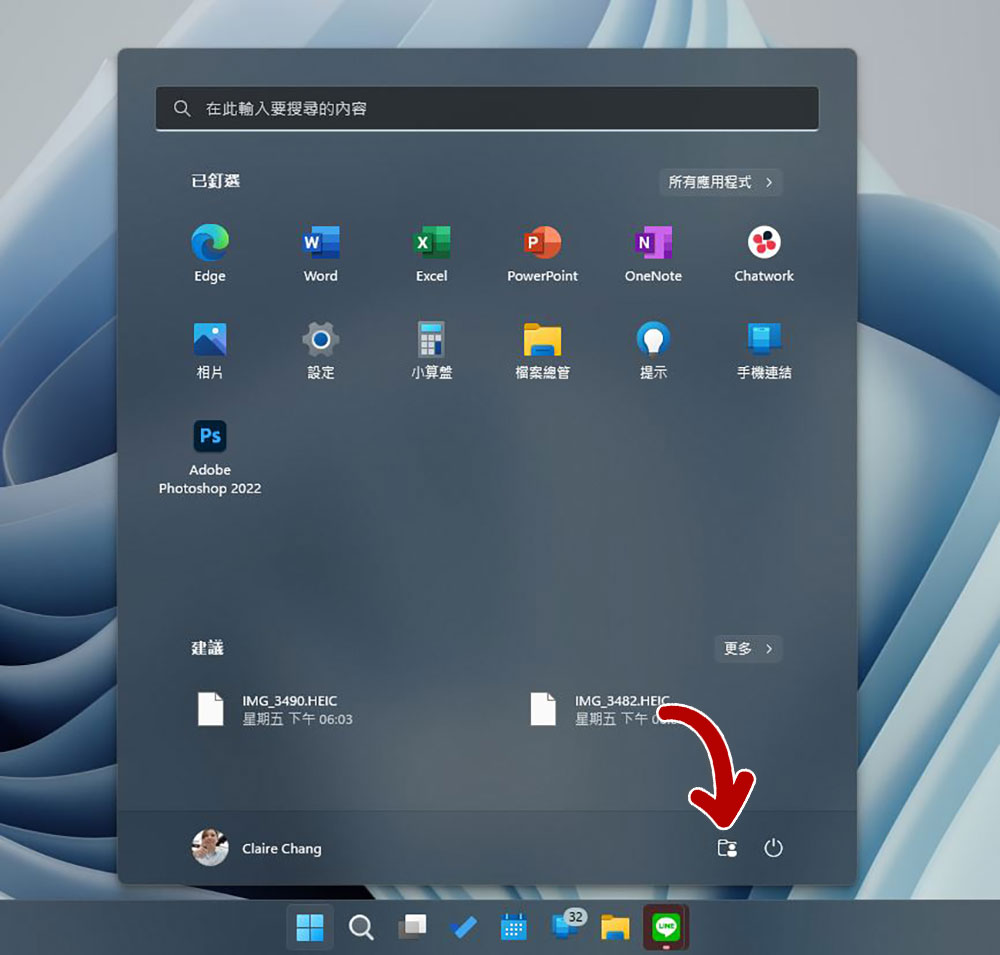Viewport: 1000px width, 955px height.
Task: Launch Adobe Photoshop 2022
Action: click(x=210, y=457)
